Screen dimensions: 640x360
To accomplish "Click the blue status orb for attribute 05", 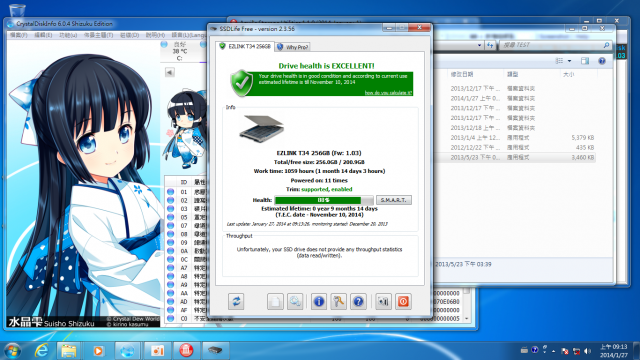I will (x=171, y=217).
